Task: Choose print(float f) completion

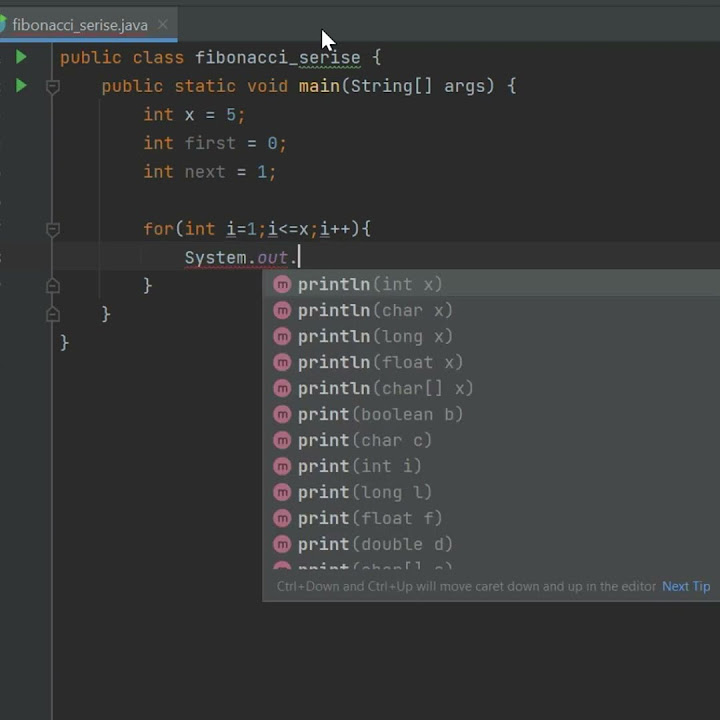Action: 491,518
